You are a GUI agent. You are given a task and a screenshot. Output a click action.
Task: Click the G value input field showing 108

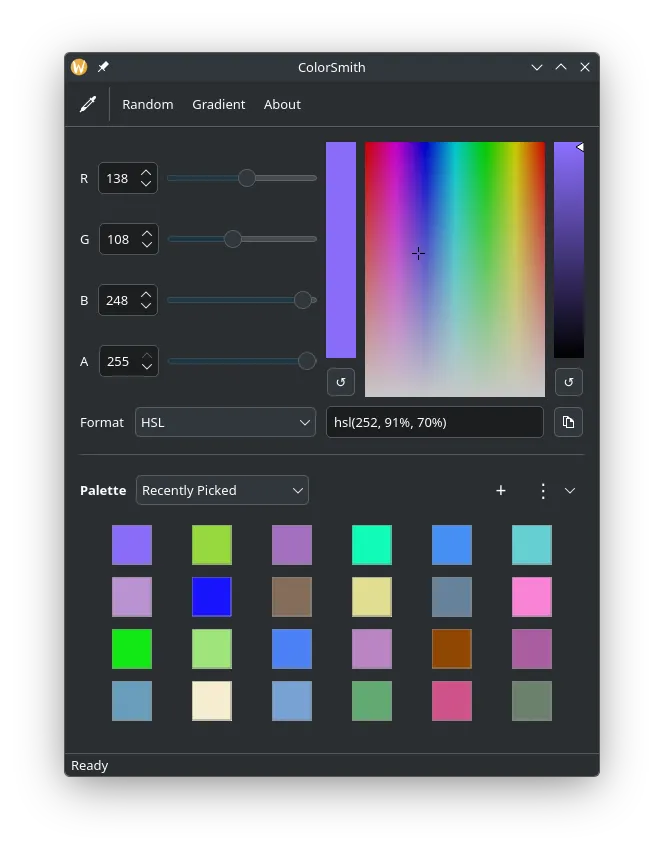129,239
